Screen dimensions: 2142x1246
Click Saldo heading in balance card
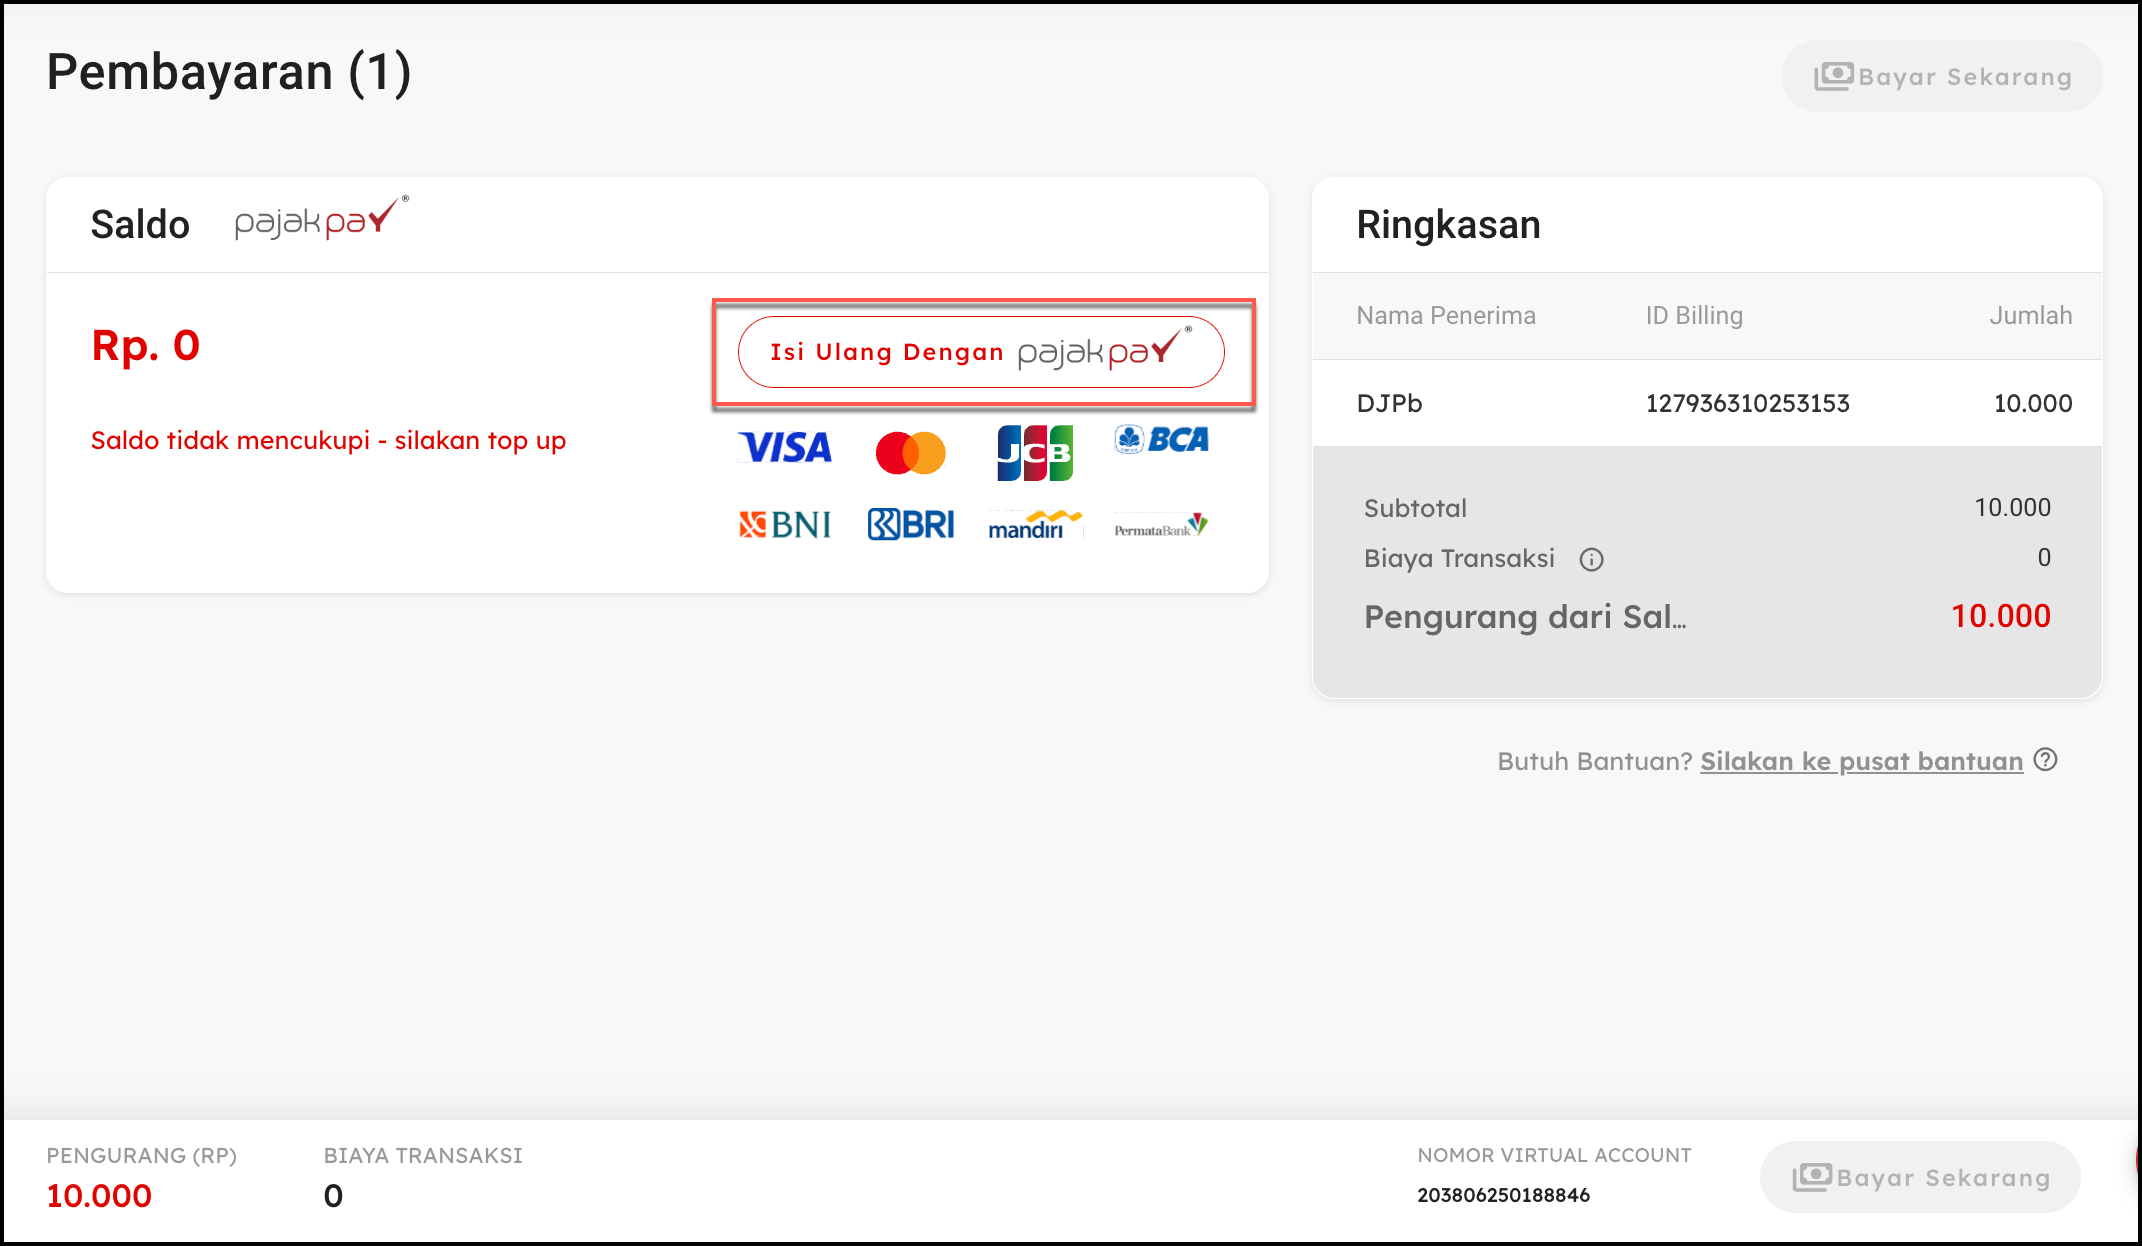point(140,224)
